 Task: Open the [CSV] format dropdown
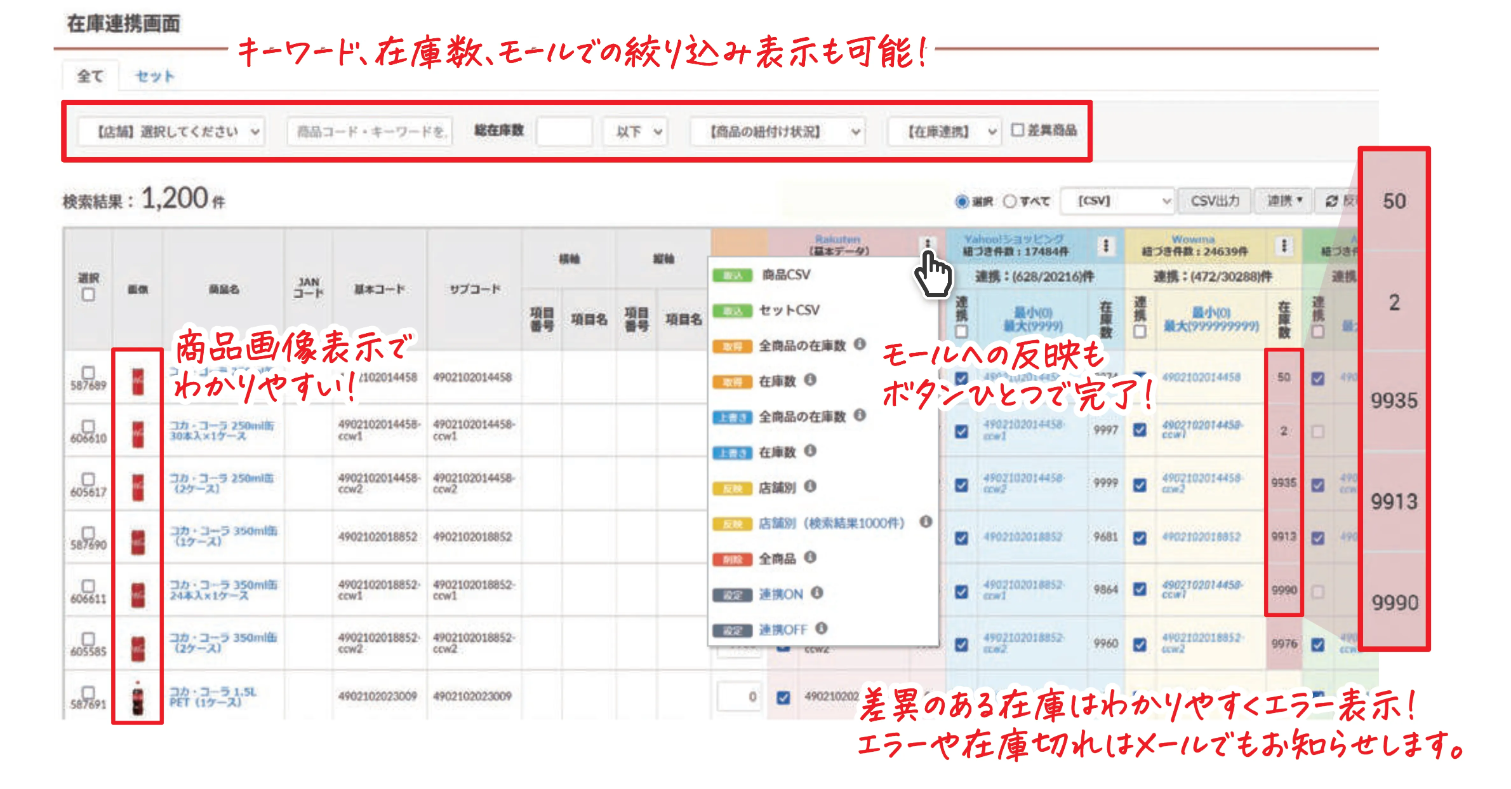(1117, 201)
